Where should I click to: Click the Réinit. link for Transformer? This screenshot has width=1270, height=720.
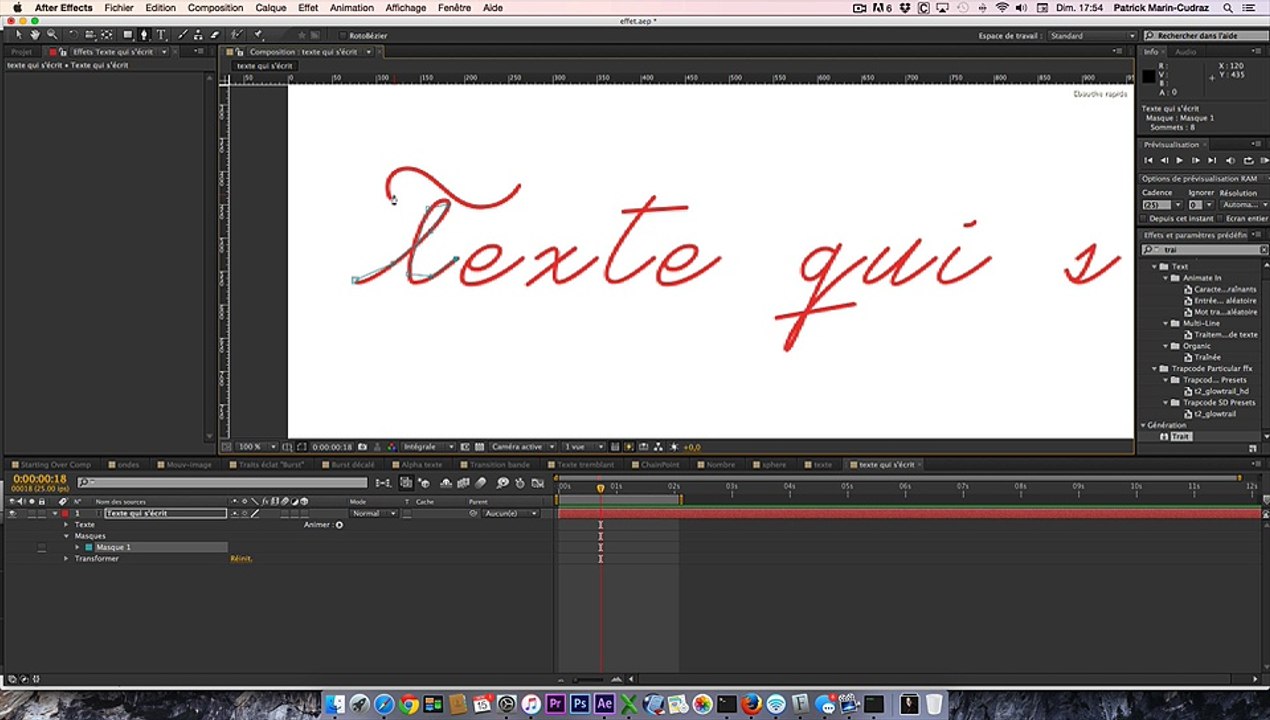pos(241,559)
